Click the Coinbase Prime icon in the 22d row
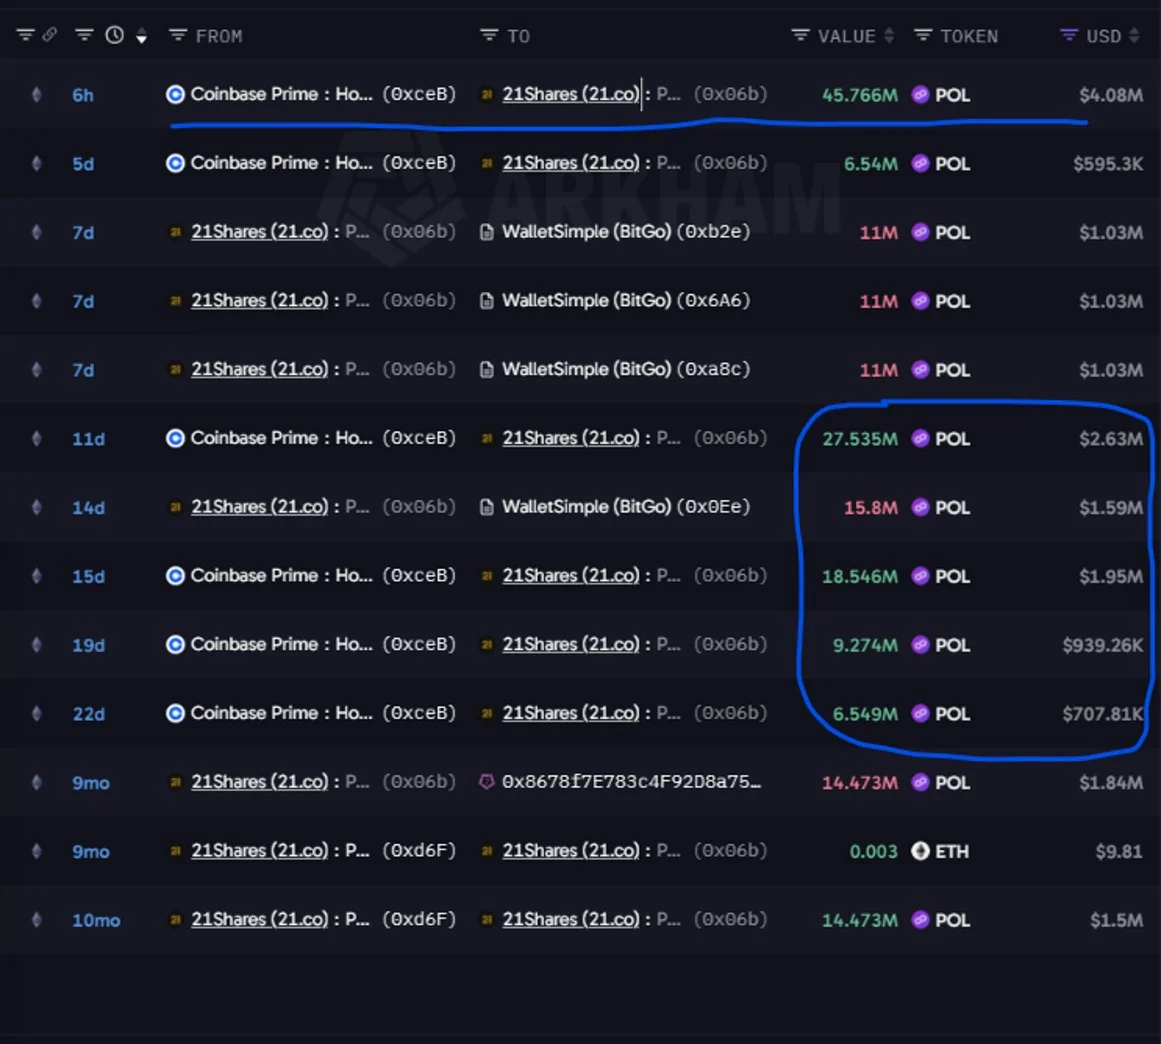Screen dimensions: 1161x1044 click(175, 713)
